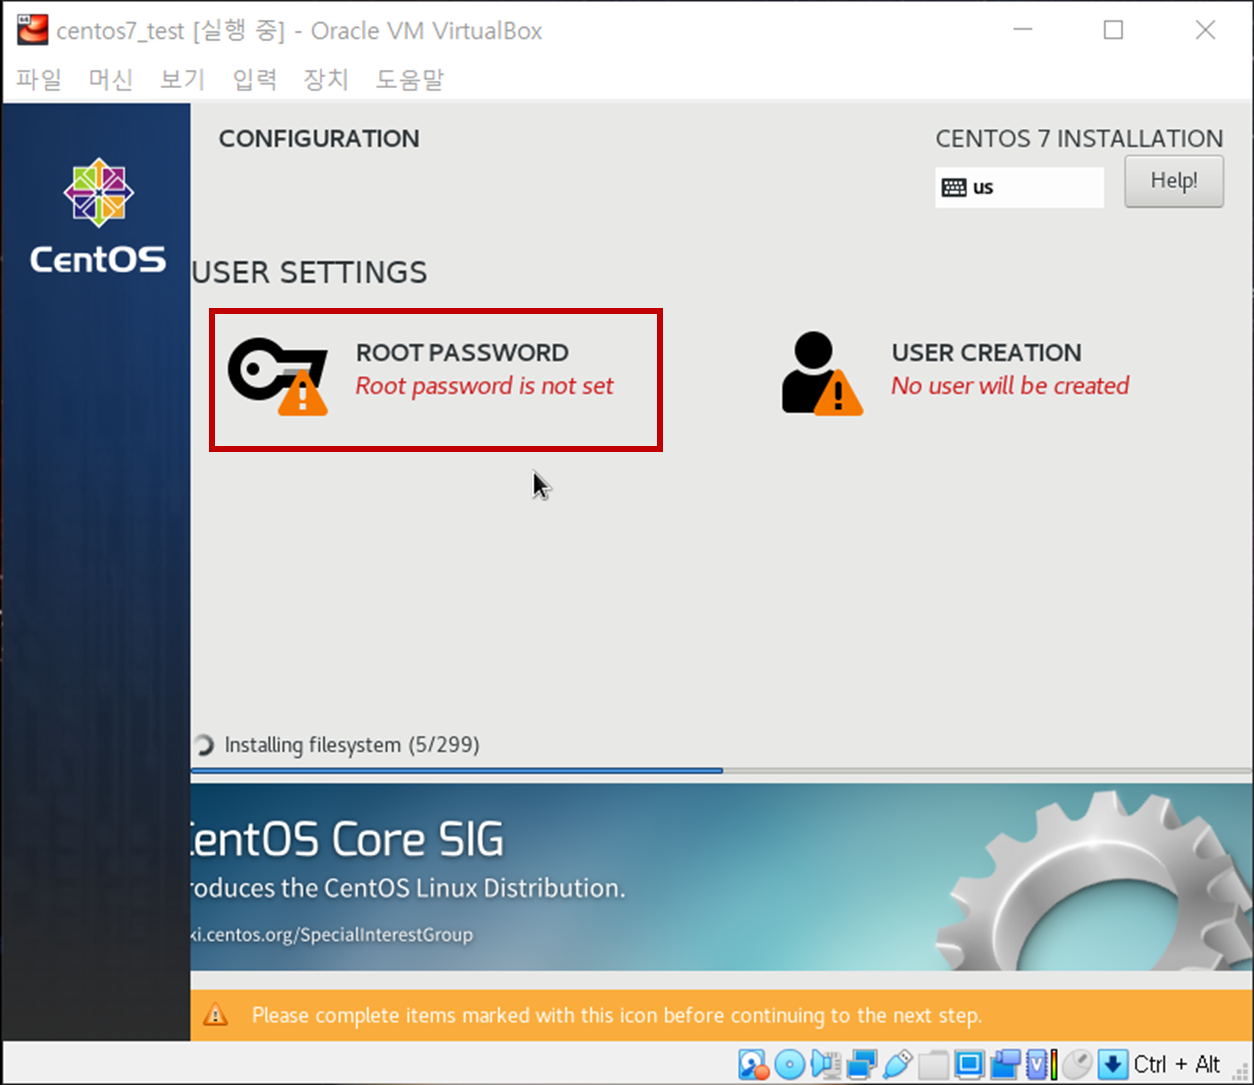1254x1085 pixels.
Task: Click the CentOS Core SIG banner
Action: pyautogui.click(x=722, y=877)
